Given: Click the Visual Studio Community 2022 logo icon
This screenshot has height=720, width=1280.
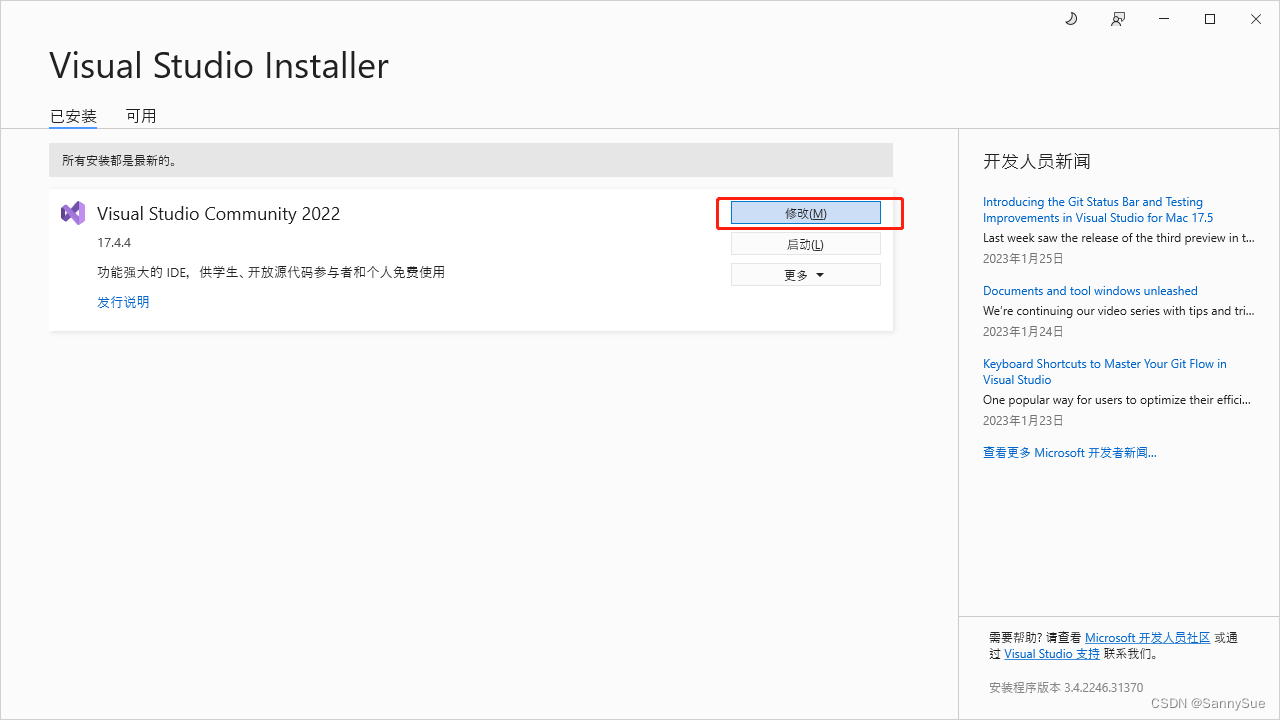Looking at the screenshot, I should 73,213.
